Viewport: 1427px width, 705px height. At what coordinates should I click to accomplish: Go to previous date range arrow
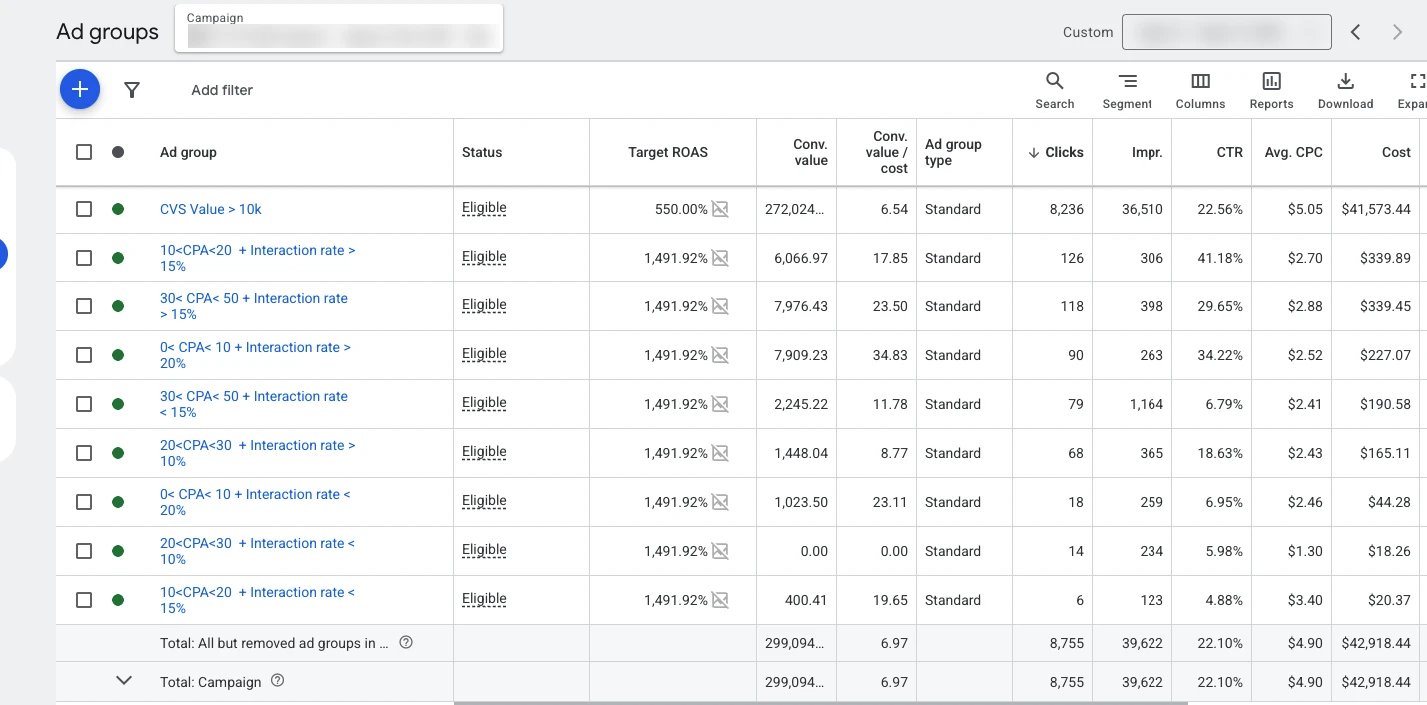tap(1356, 32)
